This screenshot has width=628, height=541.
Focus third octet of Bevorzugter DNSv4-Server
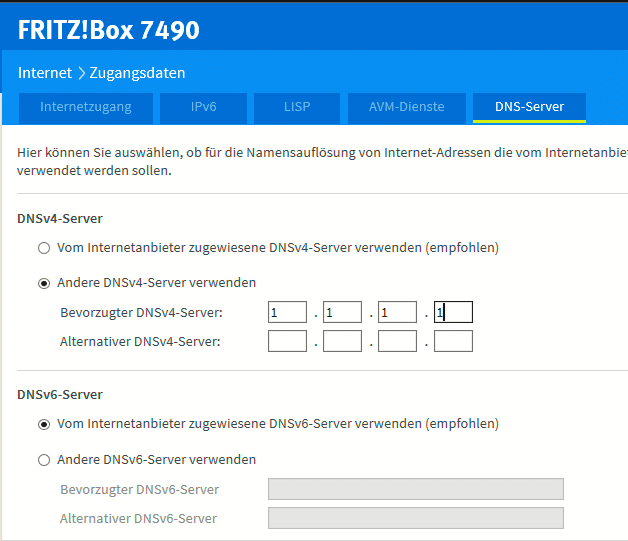397,313
